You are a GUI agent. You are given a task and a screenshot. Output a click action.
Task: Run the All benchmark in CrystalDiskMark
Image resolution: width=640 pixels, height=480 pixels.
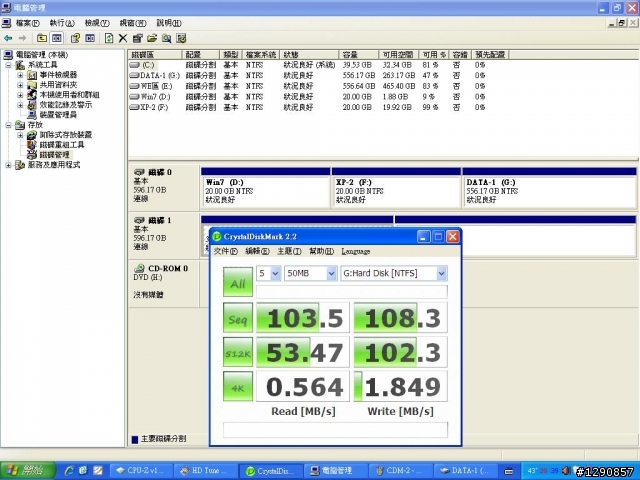pos(238,282)
